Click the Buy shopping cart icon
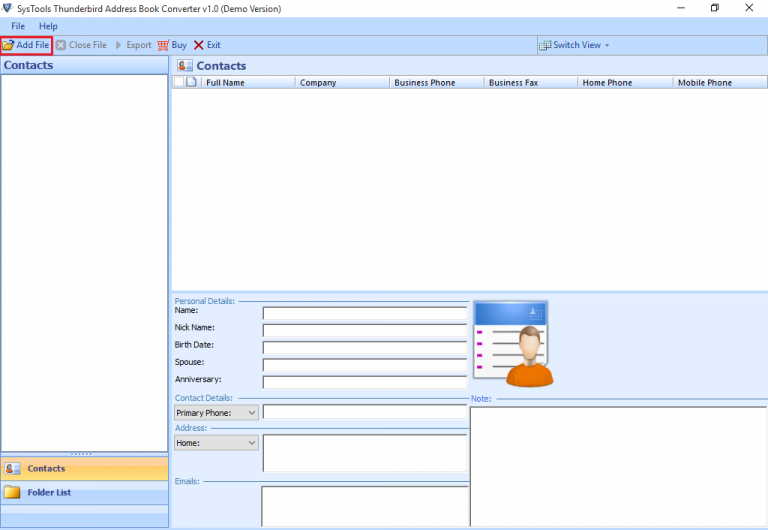 click(164, 45)
